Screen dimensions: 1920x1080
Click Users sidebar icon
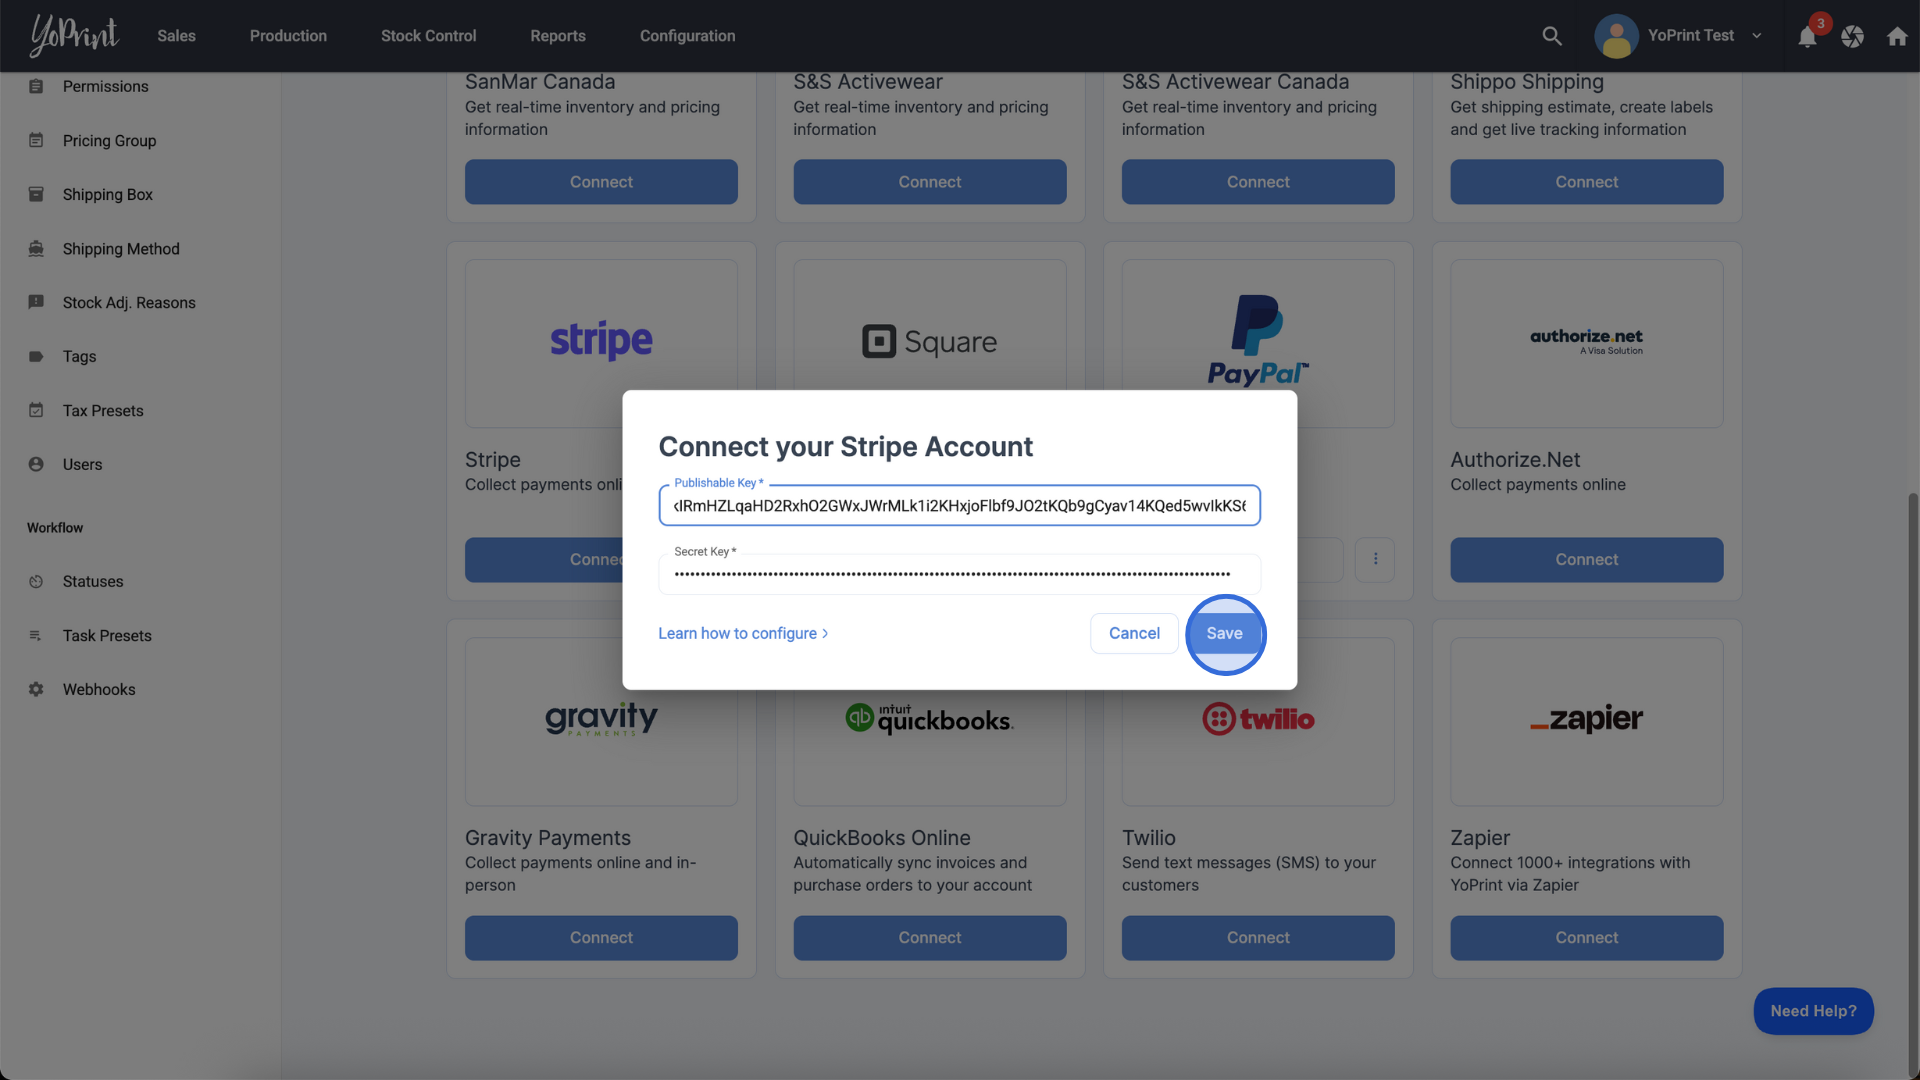(x=36, y=464)
